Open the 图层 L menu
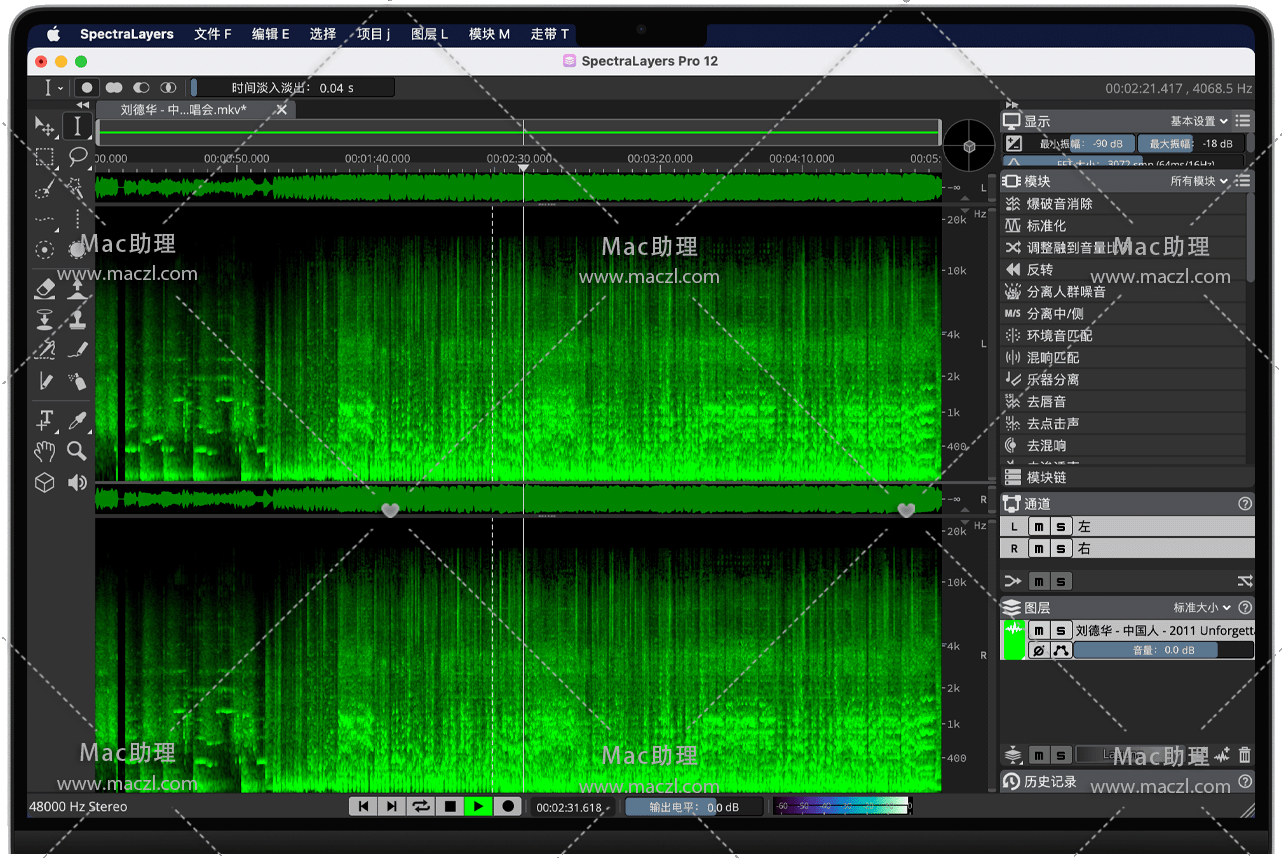Screen dimensions: 1282x858 [x=429, y=34]
